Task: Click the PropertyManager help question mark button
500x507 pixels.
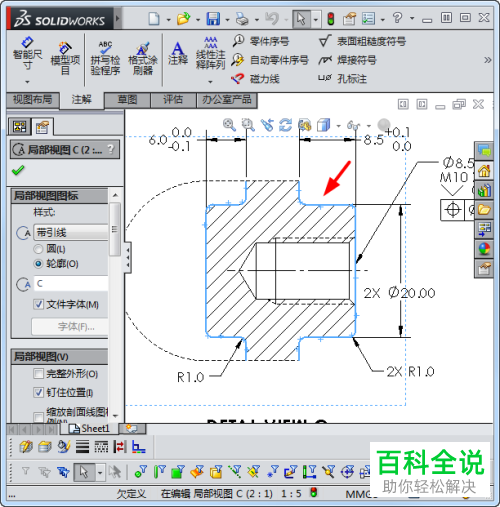Action: coord(111,149)
